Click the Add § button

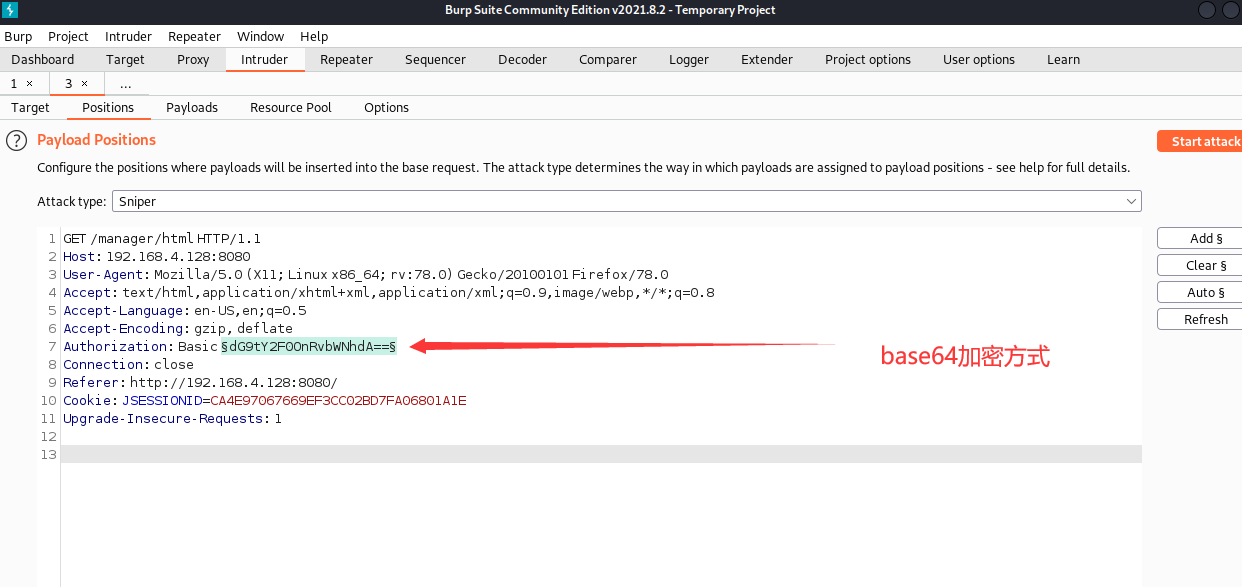tap(1200, 238)
